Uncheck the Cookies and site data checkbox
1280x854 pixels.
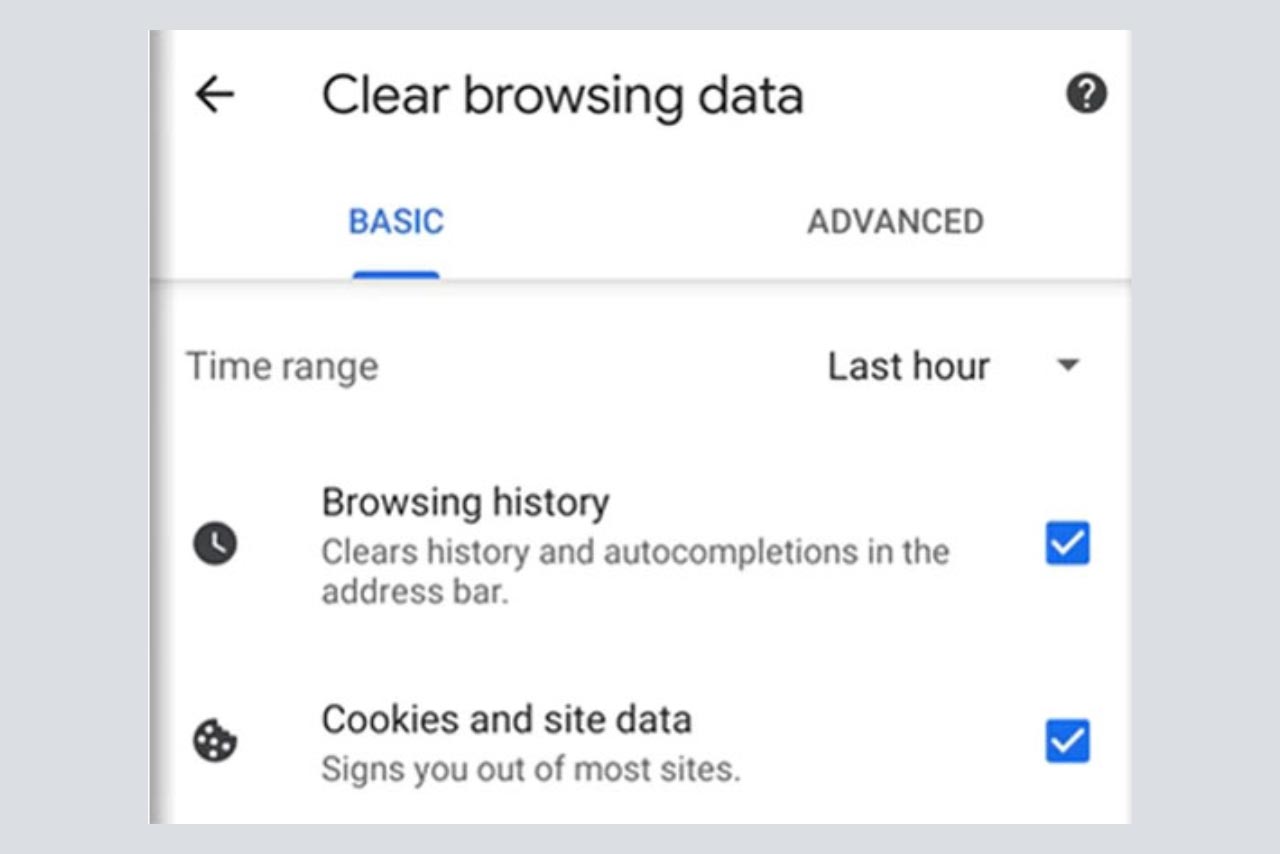[x=1067, y=742]
